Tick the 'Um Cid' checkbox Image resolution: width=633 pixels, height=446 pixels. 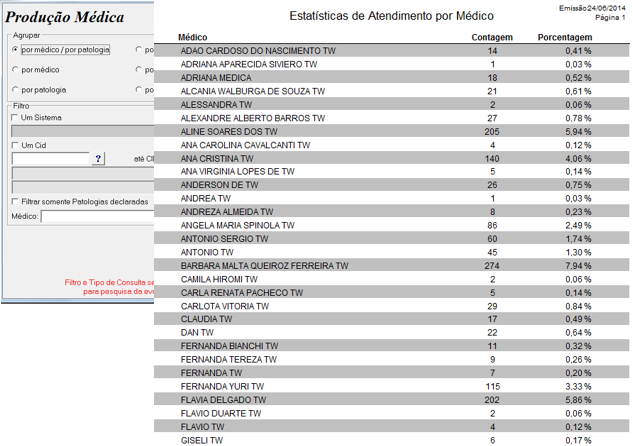point(15,145)
